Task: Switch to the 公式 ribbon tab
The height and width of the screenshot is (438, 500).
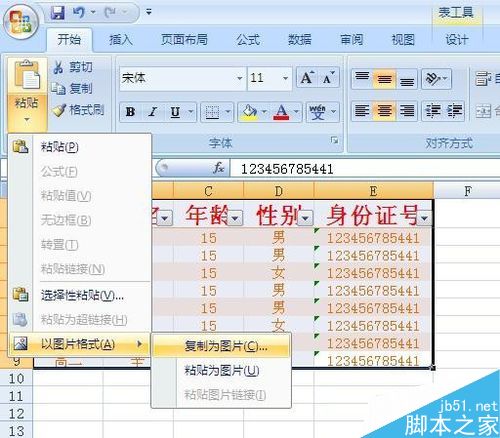Action: coord(248,39)
